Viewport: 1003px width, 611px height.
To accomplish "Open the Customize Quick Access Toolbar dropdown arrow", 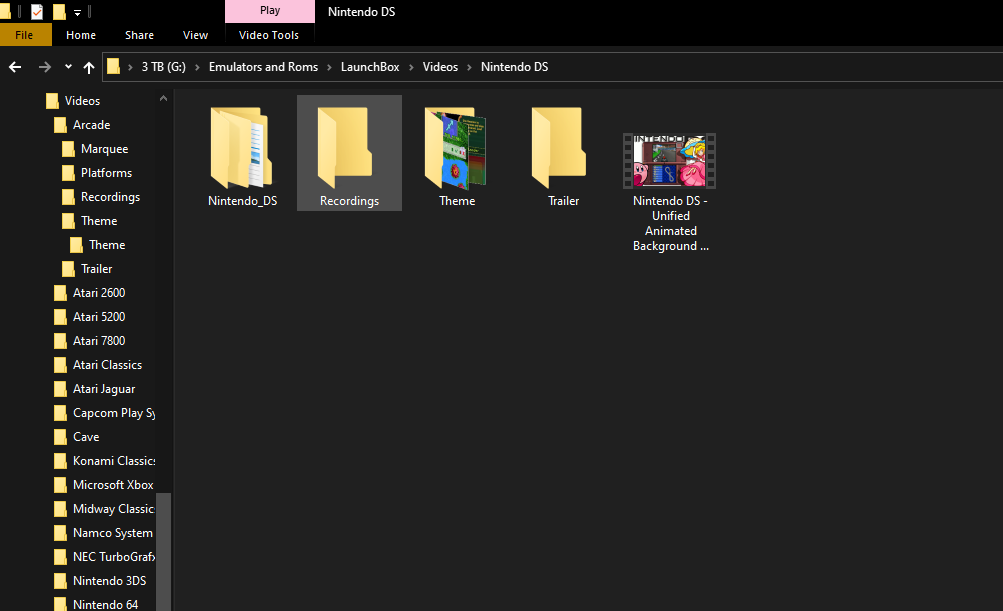I will 77,12.
